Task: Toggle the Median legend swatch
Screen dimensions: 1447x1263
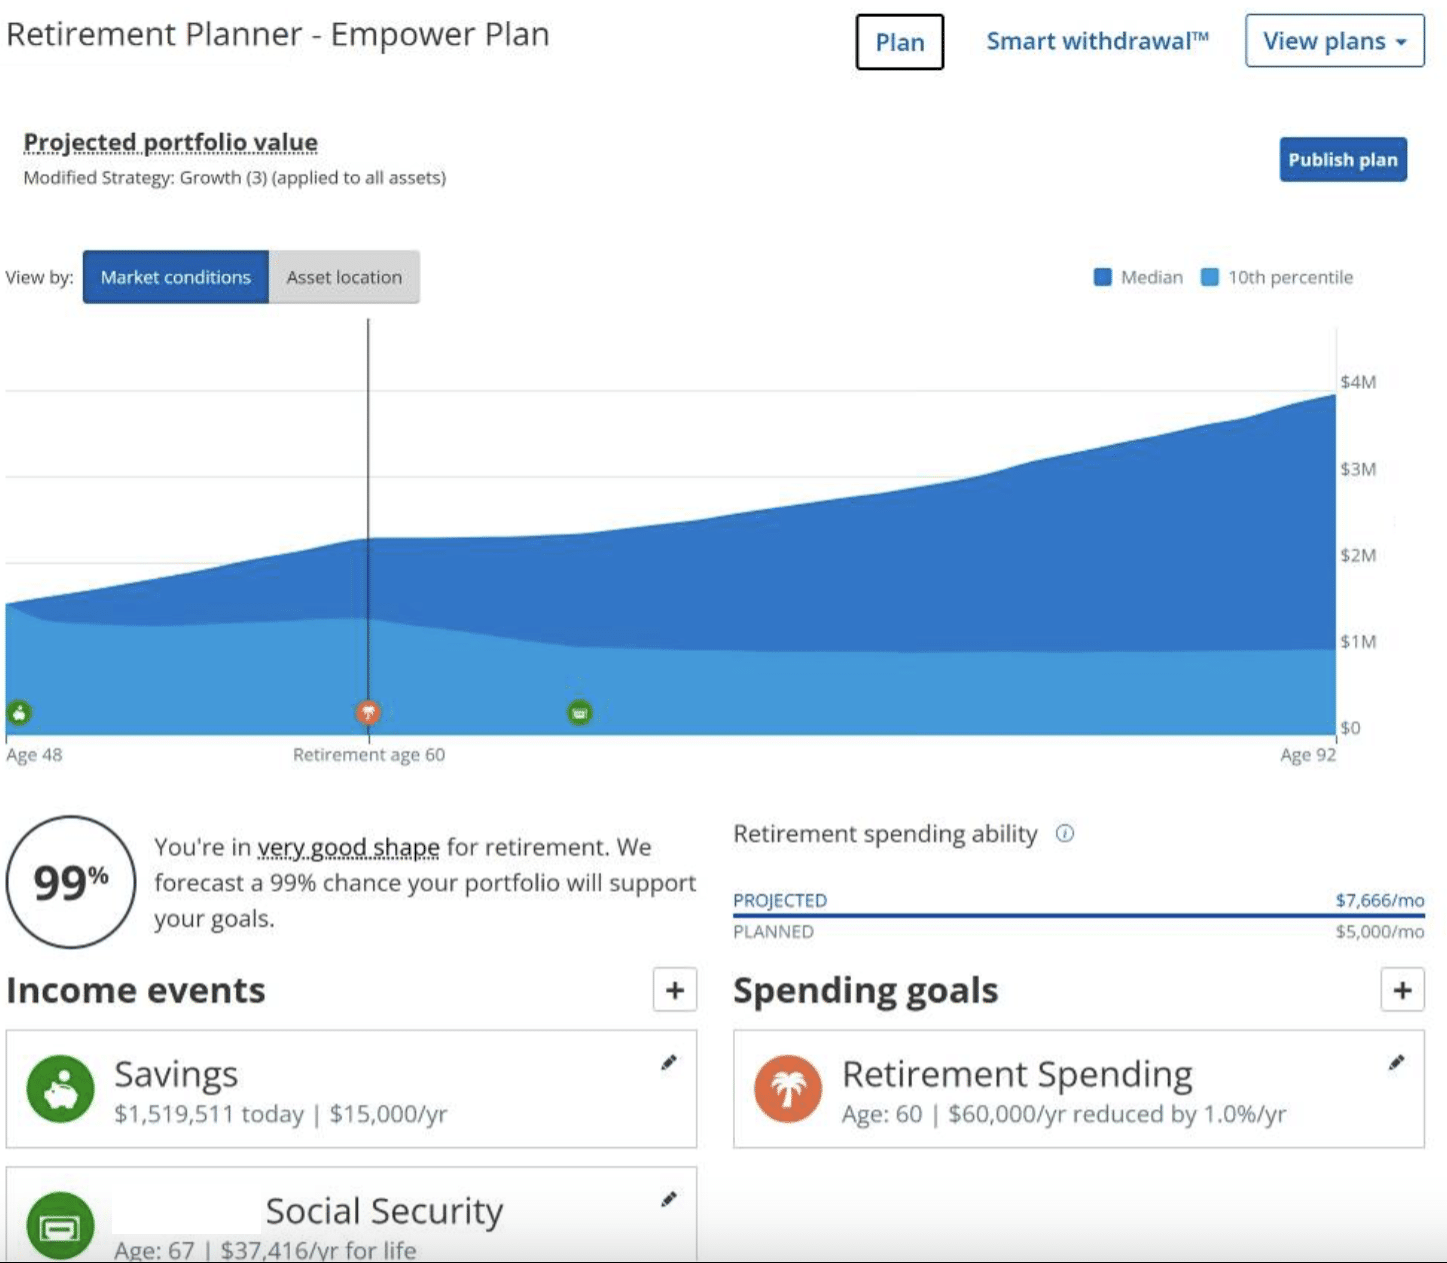Action: coord(1103,278)
